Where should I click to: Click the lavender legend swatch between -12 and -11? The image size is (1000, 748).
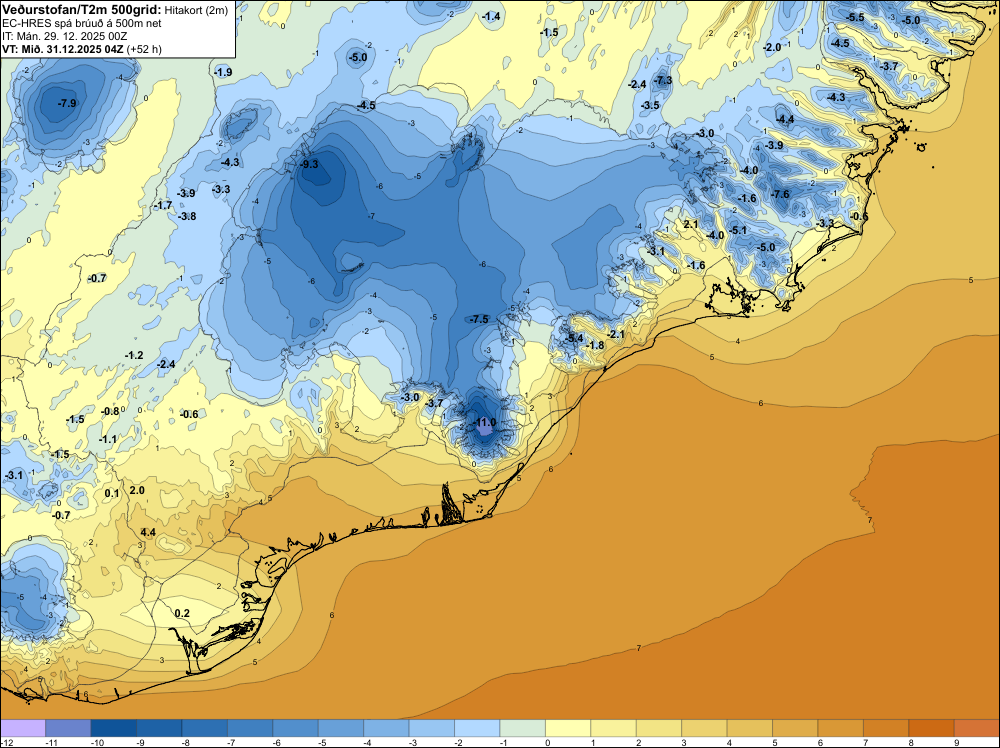23,728
